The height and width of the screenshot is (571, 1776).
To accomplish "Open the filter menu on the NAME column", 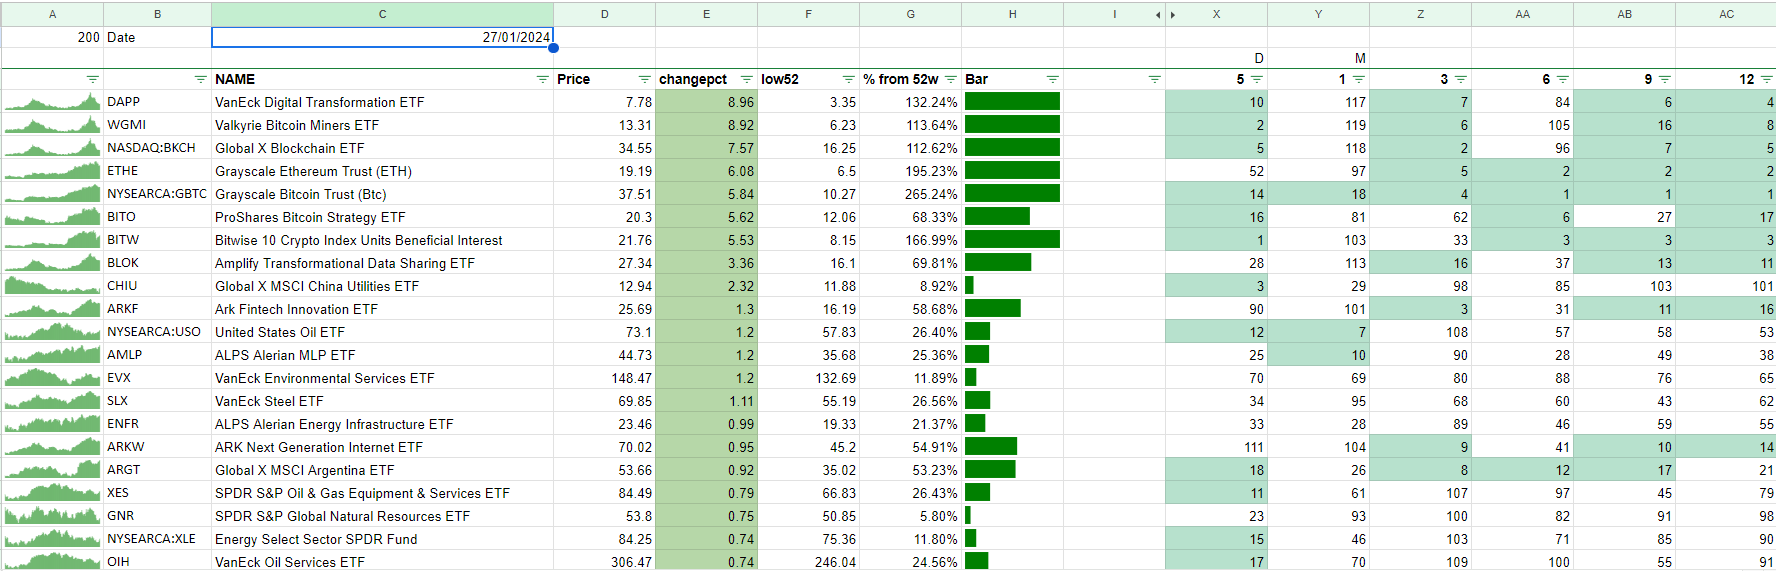I will tap(542, 79).
